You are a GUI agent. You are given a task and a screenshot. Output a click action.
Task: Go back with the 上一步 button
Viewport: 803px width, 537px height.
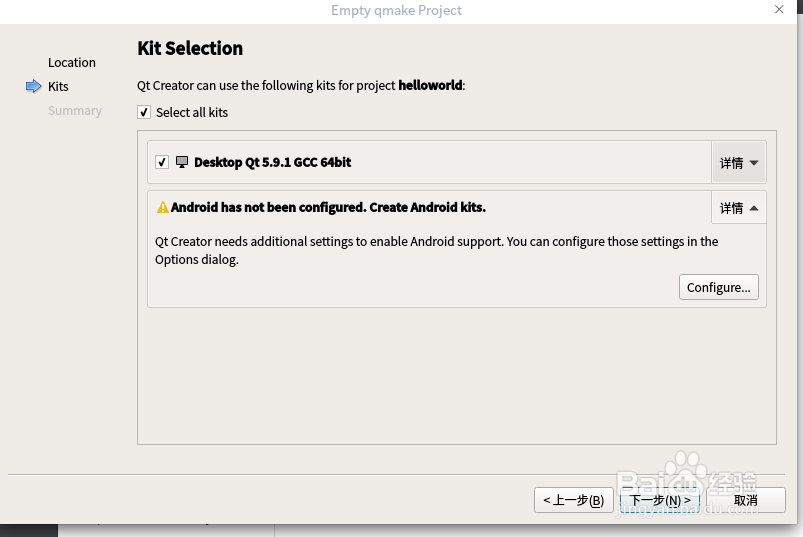click(573, 500)
